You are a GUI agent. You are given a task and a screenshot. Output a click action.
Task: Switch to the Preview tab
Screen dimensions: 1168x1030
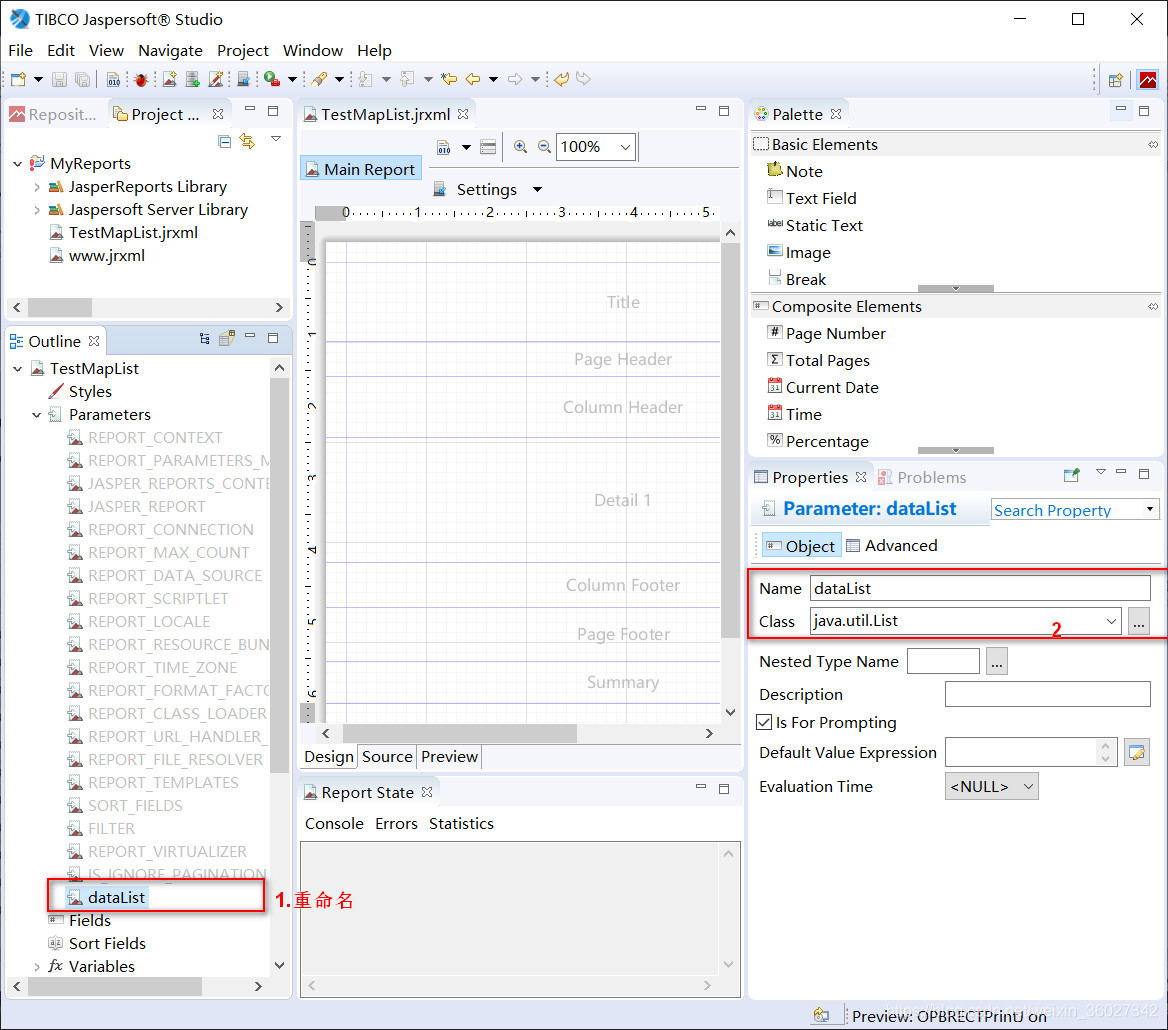449,757
